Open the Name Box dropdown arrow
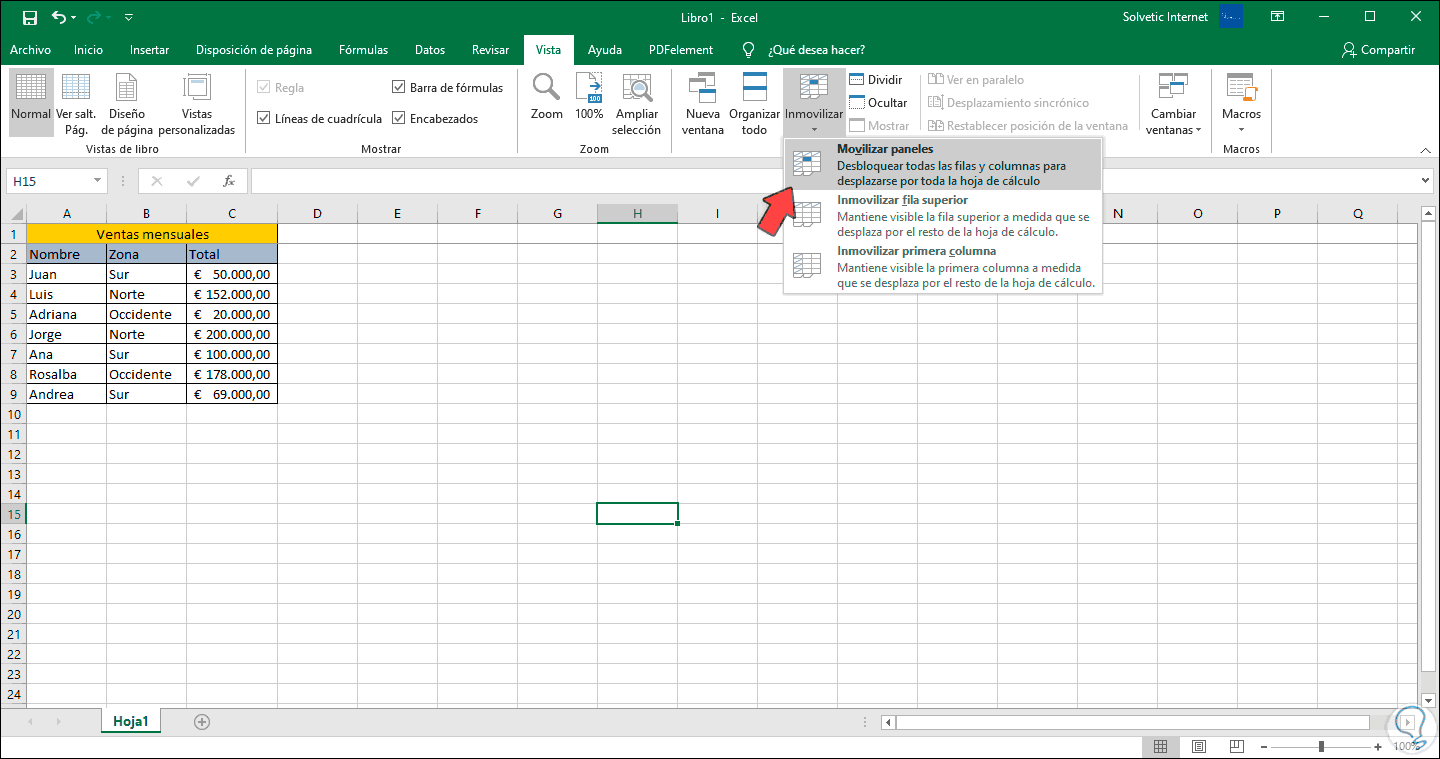Viewport: 1440px width, 759px height. click(95, 181)
